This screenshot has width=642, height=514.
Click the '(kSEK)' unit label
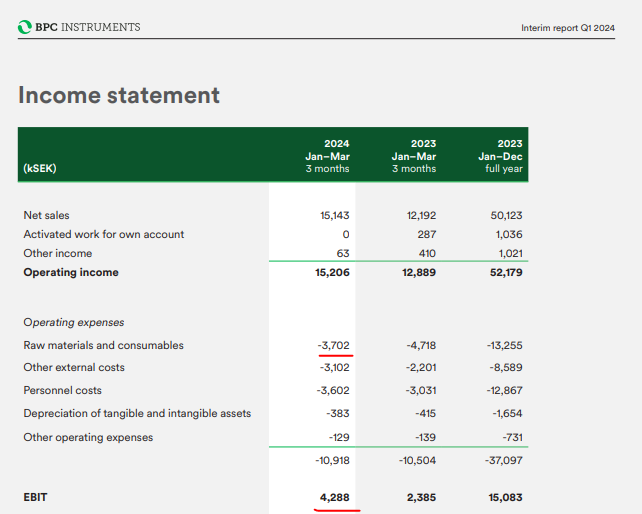[x=40, y=168]
